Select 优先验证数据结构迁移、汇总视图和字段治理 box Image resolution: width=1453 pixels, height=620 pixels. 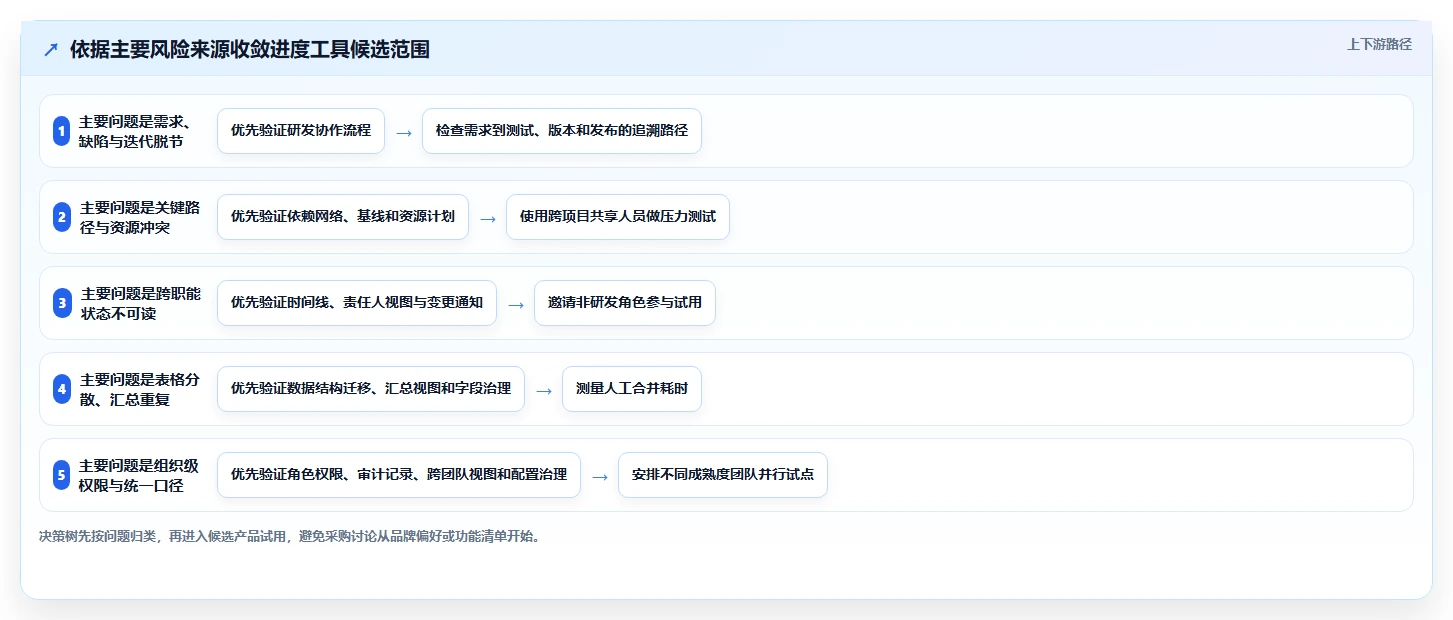pyautogui.click(x=371, y=389)
